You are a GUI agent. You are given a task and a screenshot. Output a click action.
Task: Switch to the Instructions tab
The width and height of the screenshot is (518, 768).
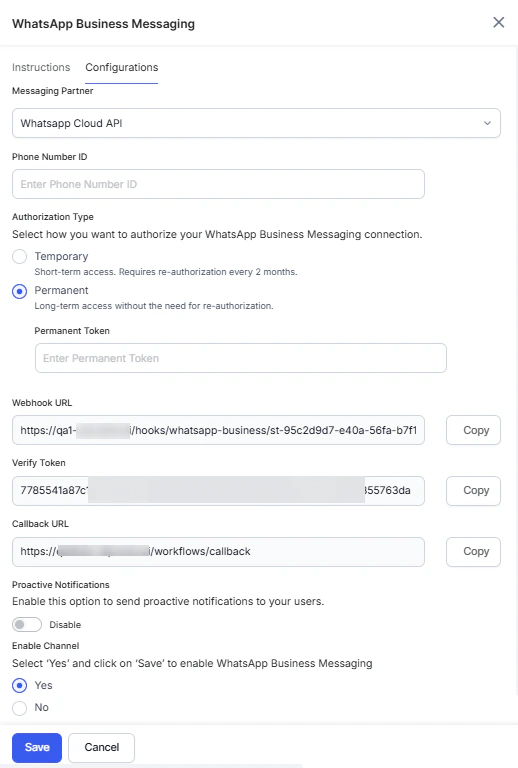pyautogui.click(x=41, y=67)
